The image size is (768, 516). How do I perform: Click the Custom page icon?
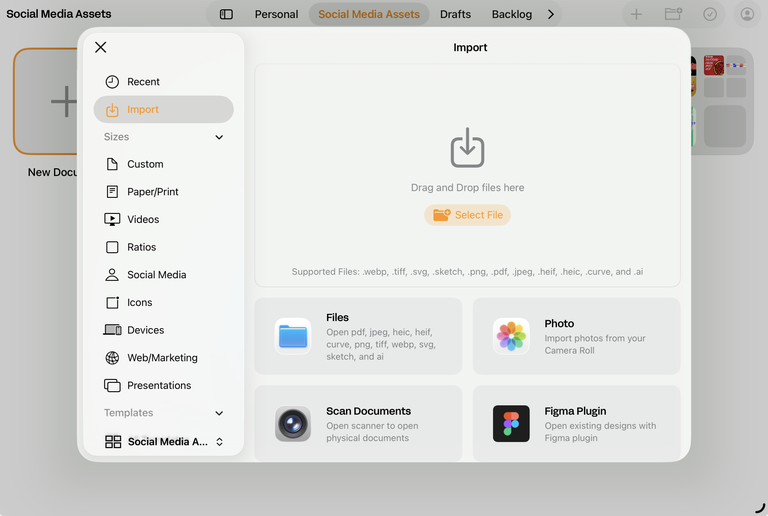click(x=112, y=164)
